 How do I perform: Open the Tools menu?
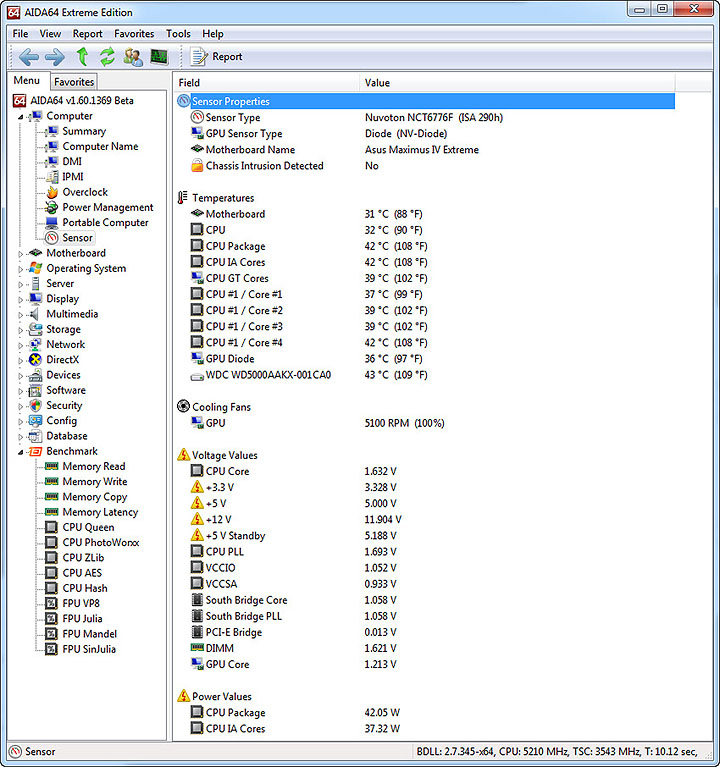click(x=178, y=34)
